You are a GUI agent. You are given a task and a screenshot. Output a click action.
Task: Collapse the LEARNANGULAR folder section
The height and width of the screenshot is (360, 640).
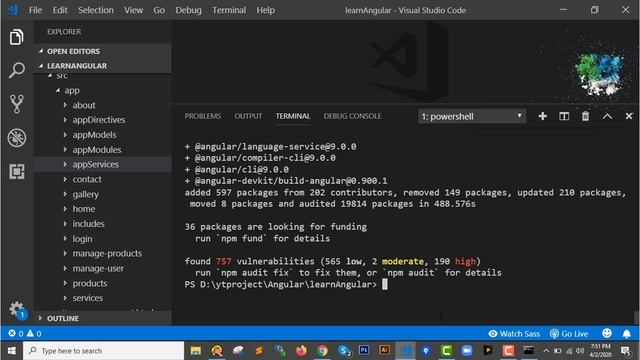pyautogui.click(x=102, y=66)
